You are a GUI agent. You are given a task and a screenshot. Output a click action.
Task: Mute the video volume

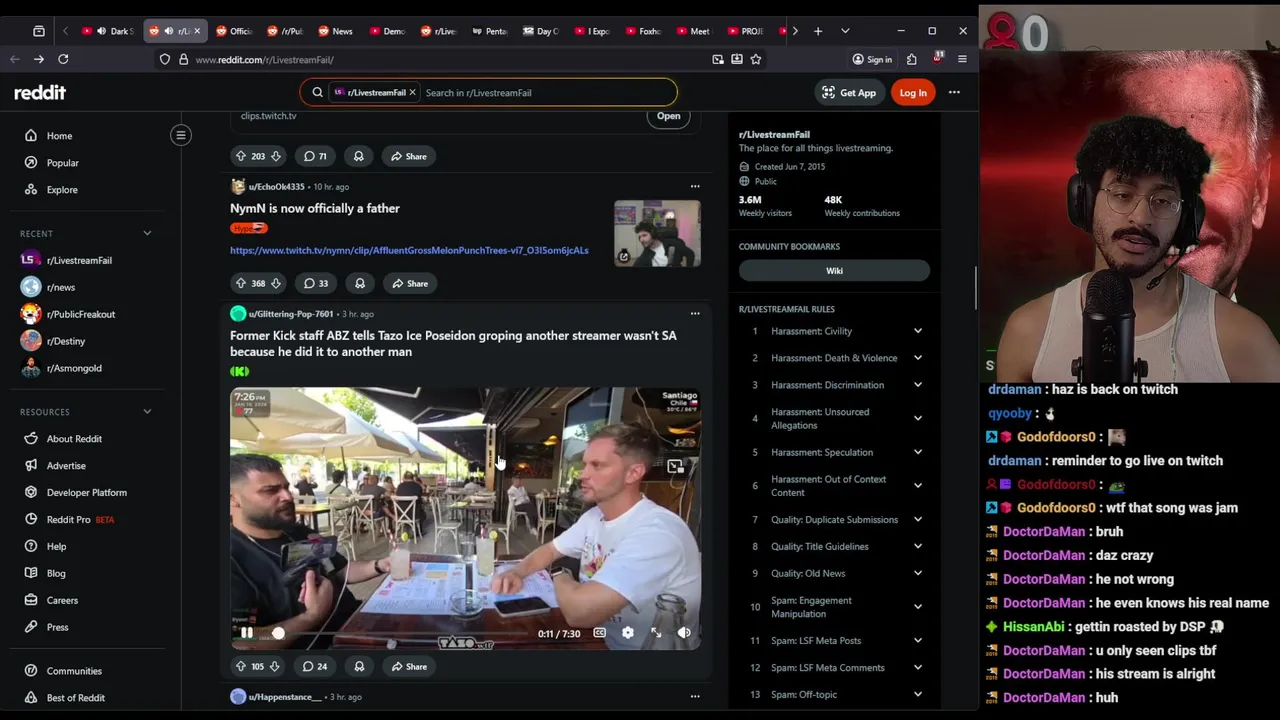[x=684, y=633]
